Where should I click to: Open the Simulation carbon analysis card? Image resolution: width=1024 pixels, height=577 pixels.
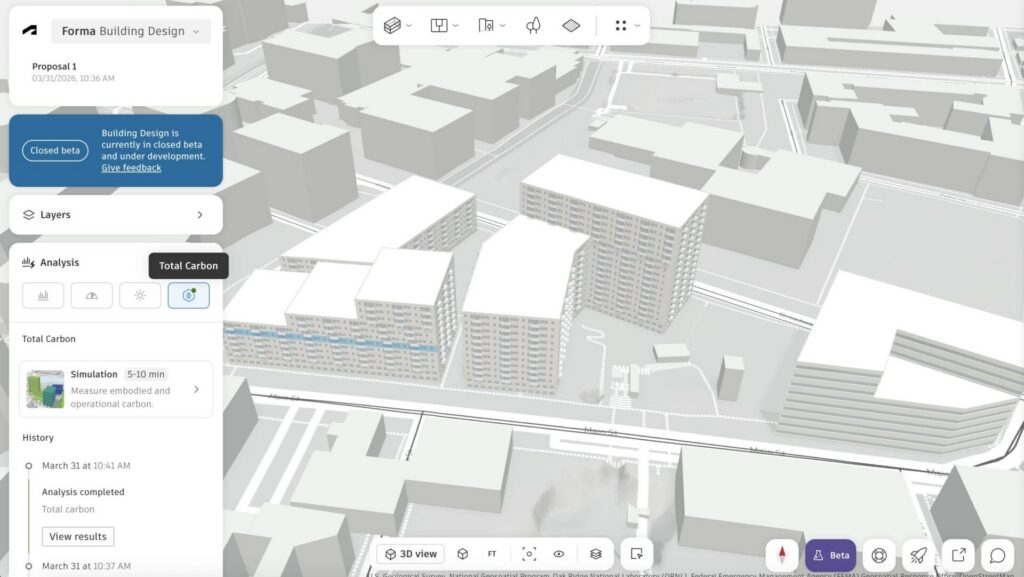click(x=116, y=389)
